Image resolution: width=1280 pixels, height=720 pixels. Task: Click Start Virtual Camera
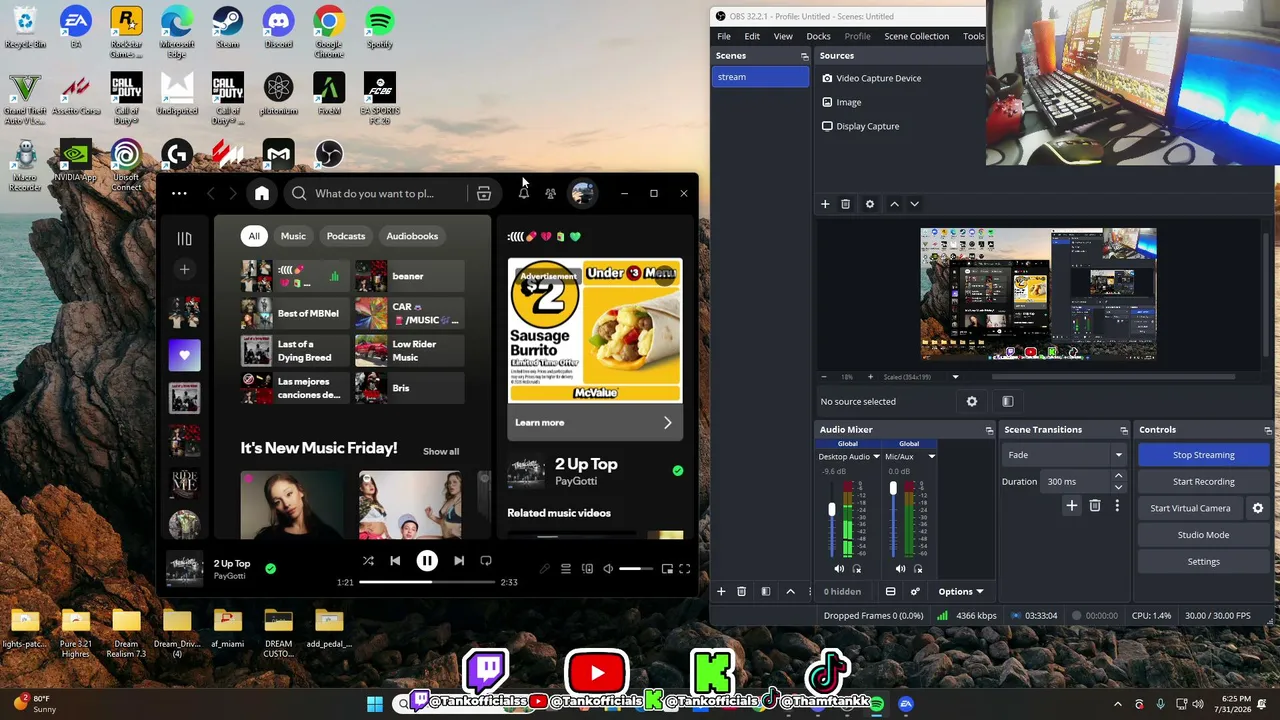pyautogui.click(x=1190, y=508)
